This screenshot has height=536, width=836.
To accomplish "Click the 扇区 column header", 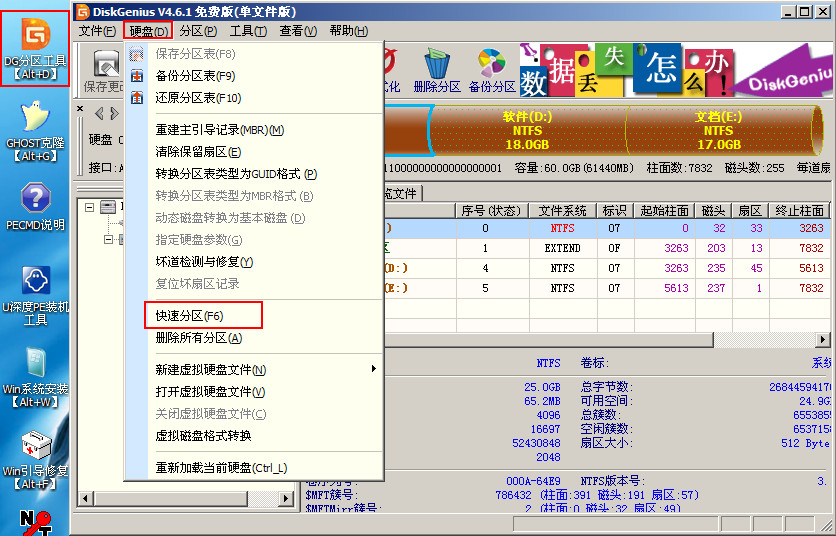I will point(750,211).
